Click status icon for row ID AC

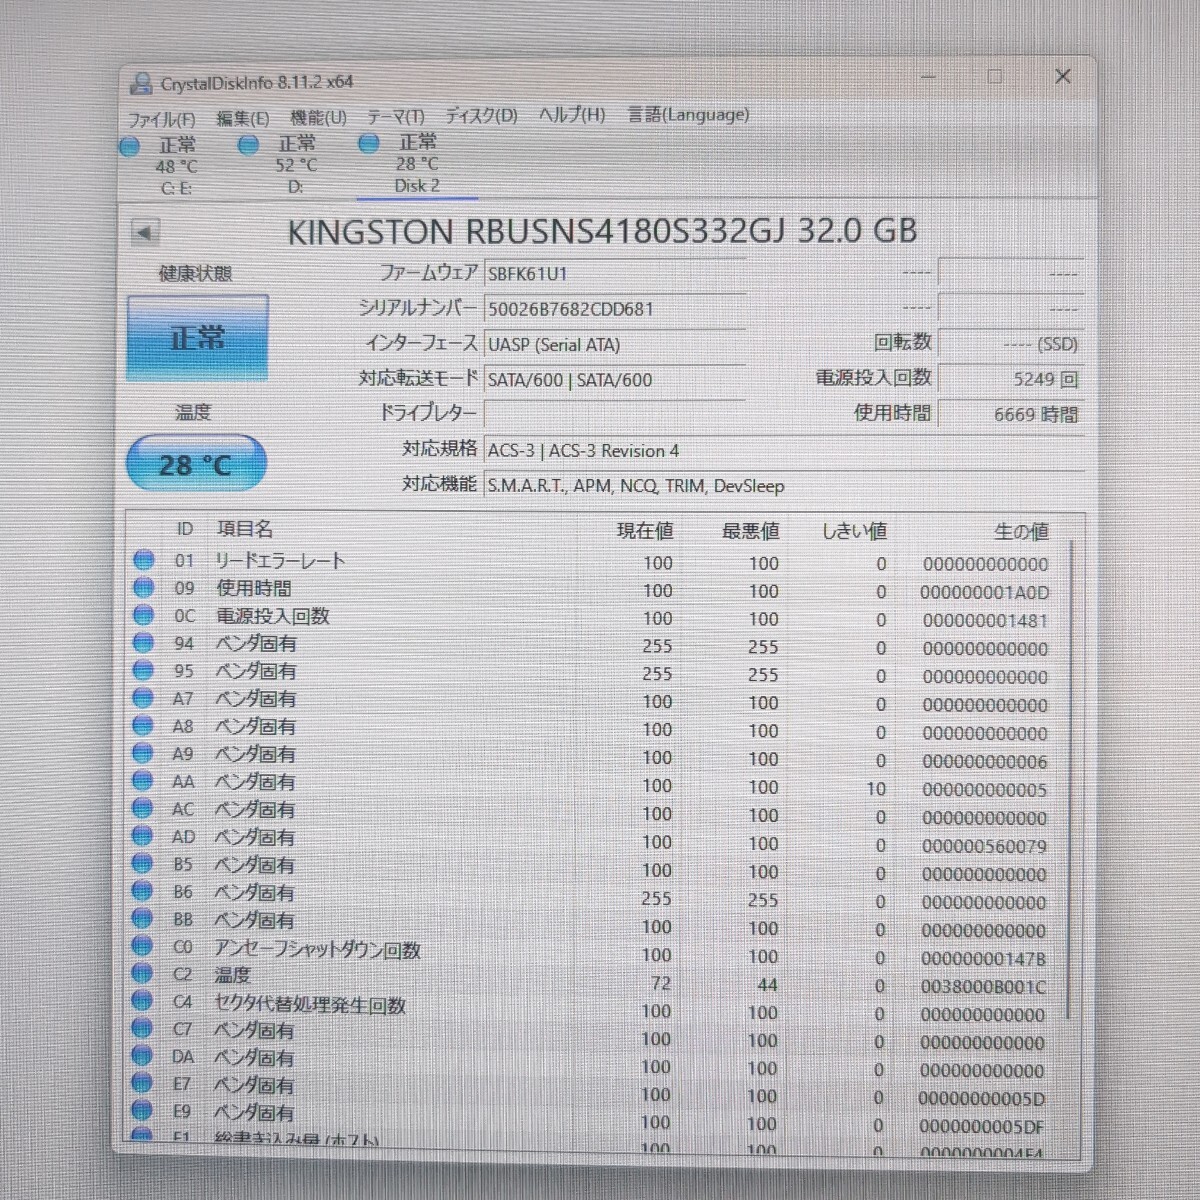(143, 808)
